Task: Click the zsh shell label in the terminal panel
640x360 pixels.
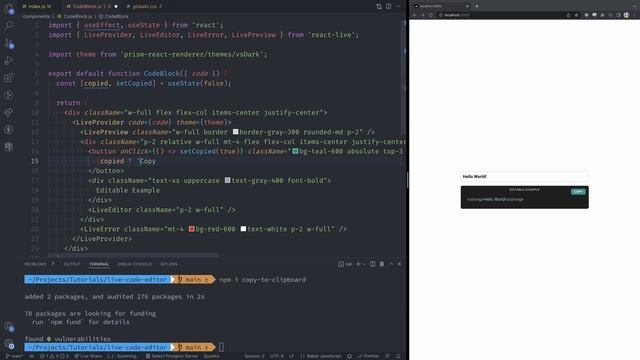Action: 345,264
